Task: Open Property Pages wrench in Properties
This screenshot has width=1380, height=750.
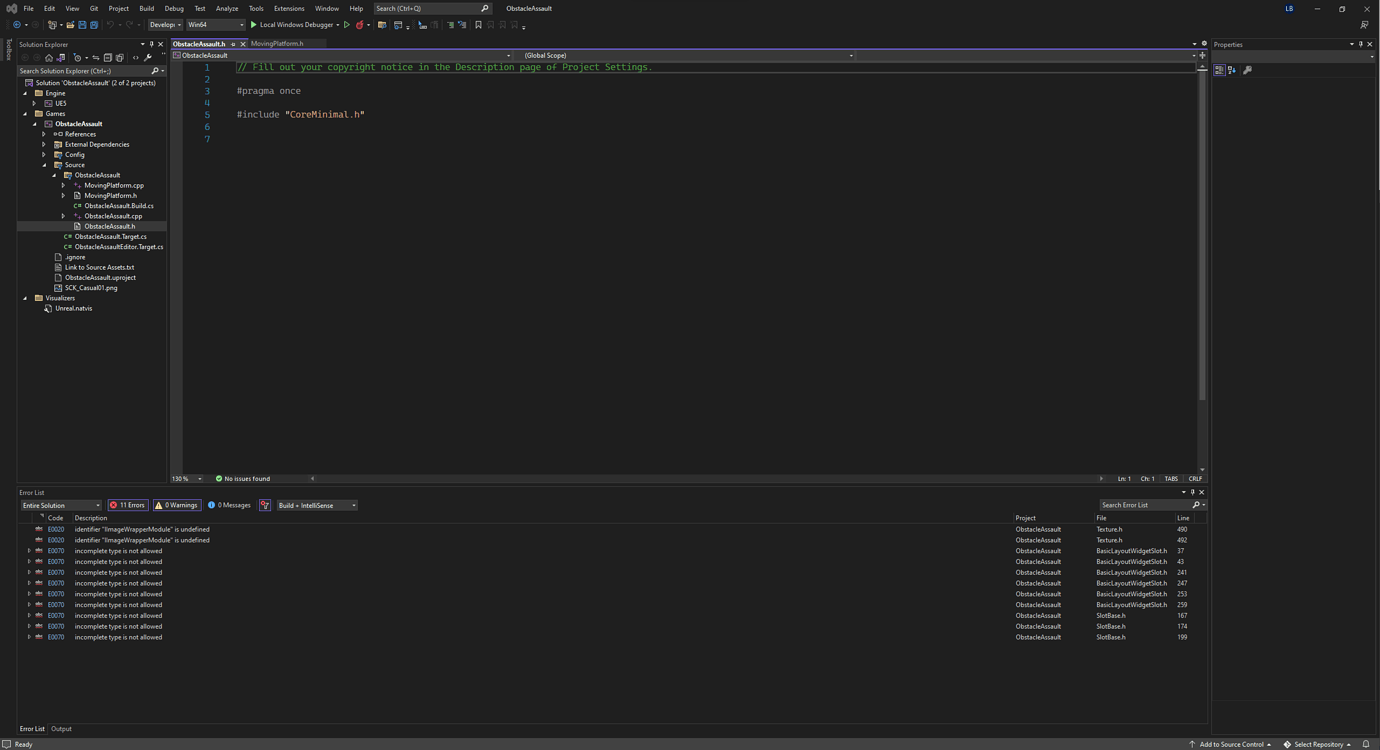Action: [1247, 70]
